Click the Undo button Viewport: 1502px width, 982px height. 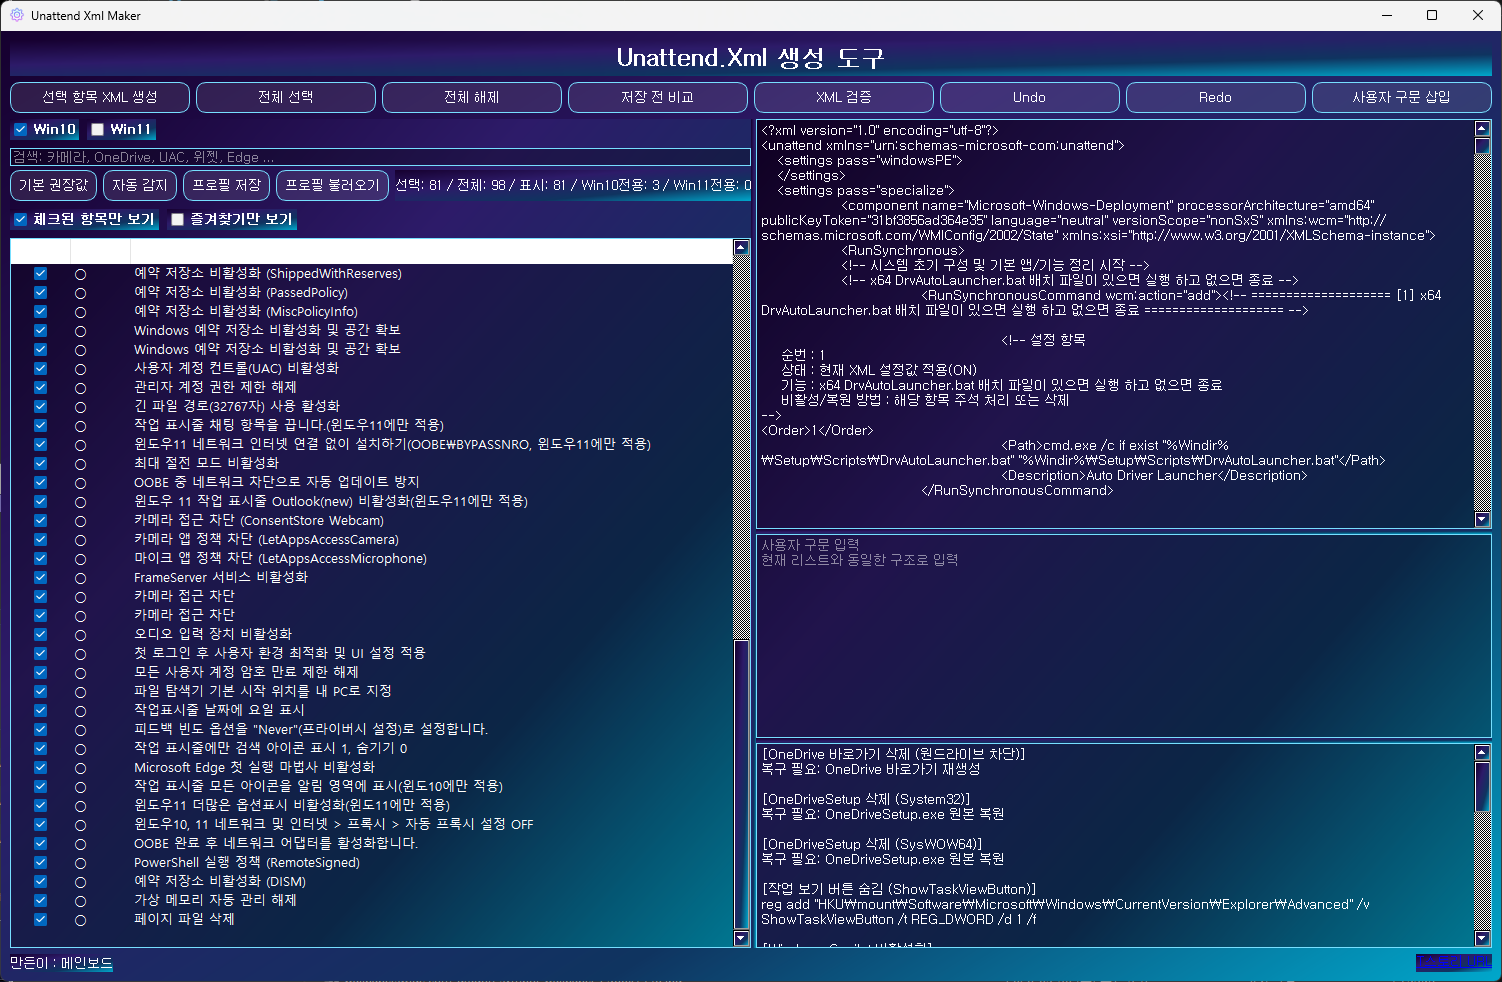pos(1030,97)
